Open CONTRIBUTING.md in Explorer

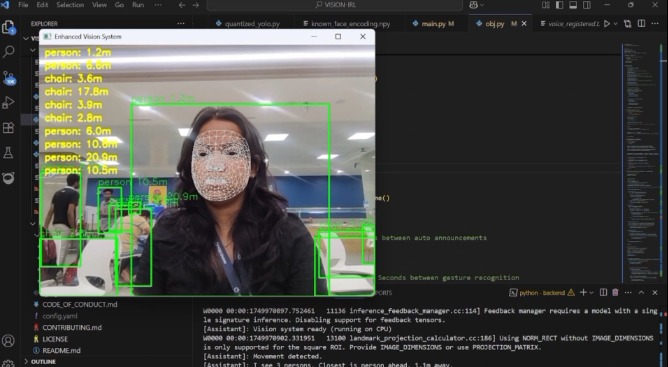pyautogui.click(x=72, y=327)
